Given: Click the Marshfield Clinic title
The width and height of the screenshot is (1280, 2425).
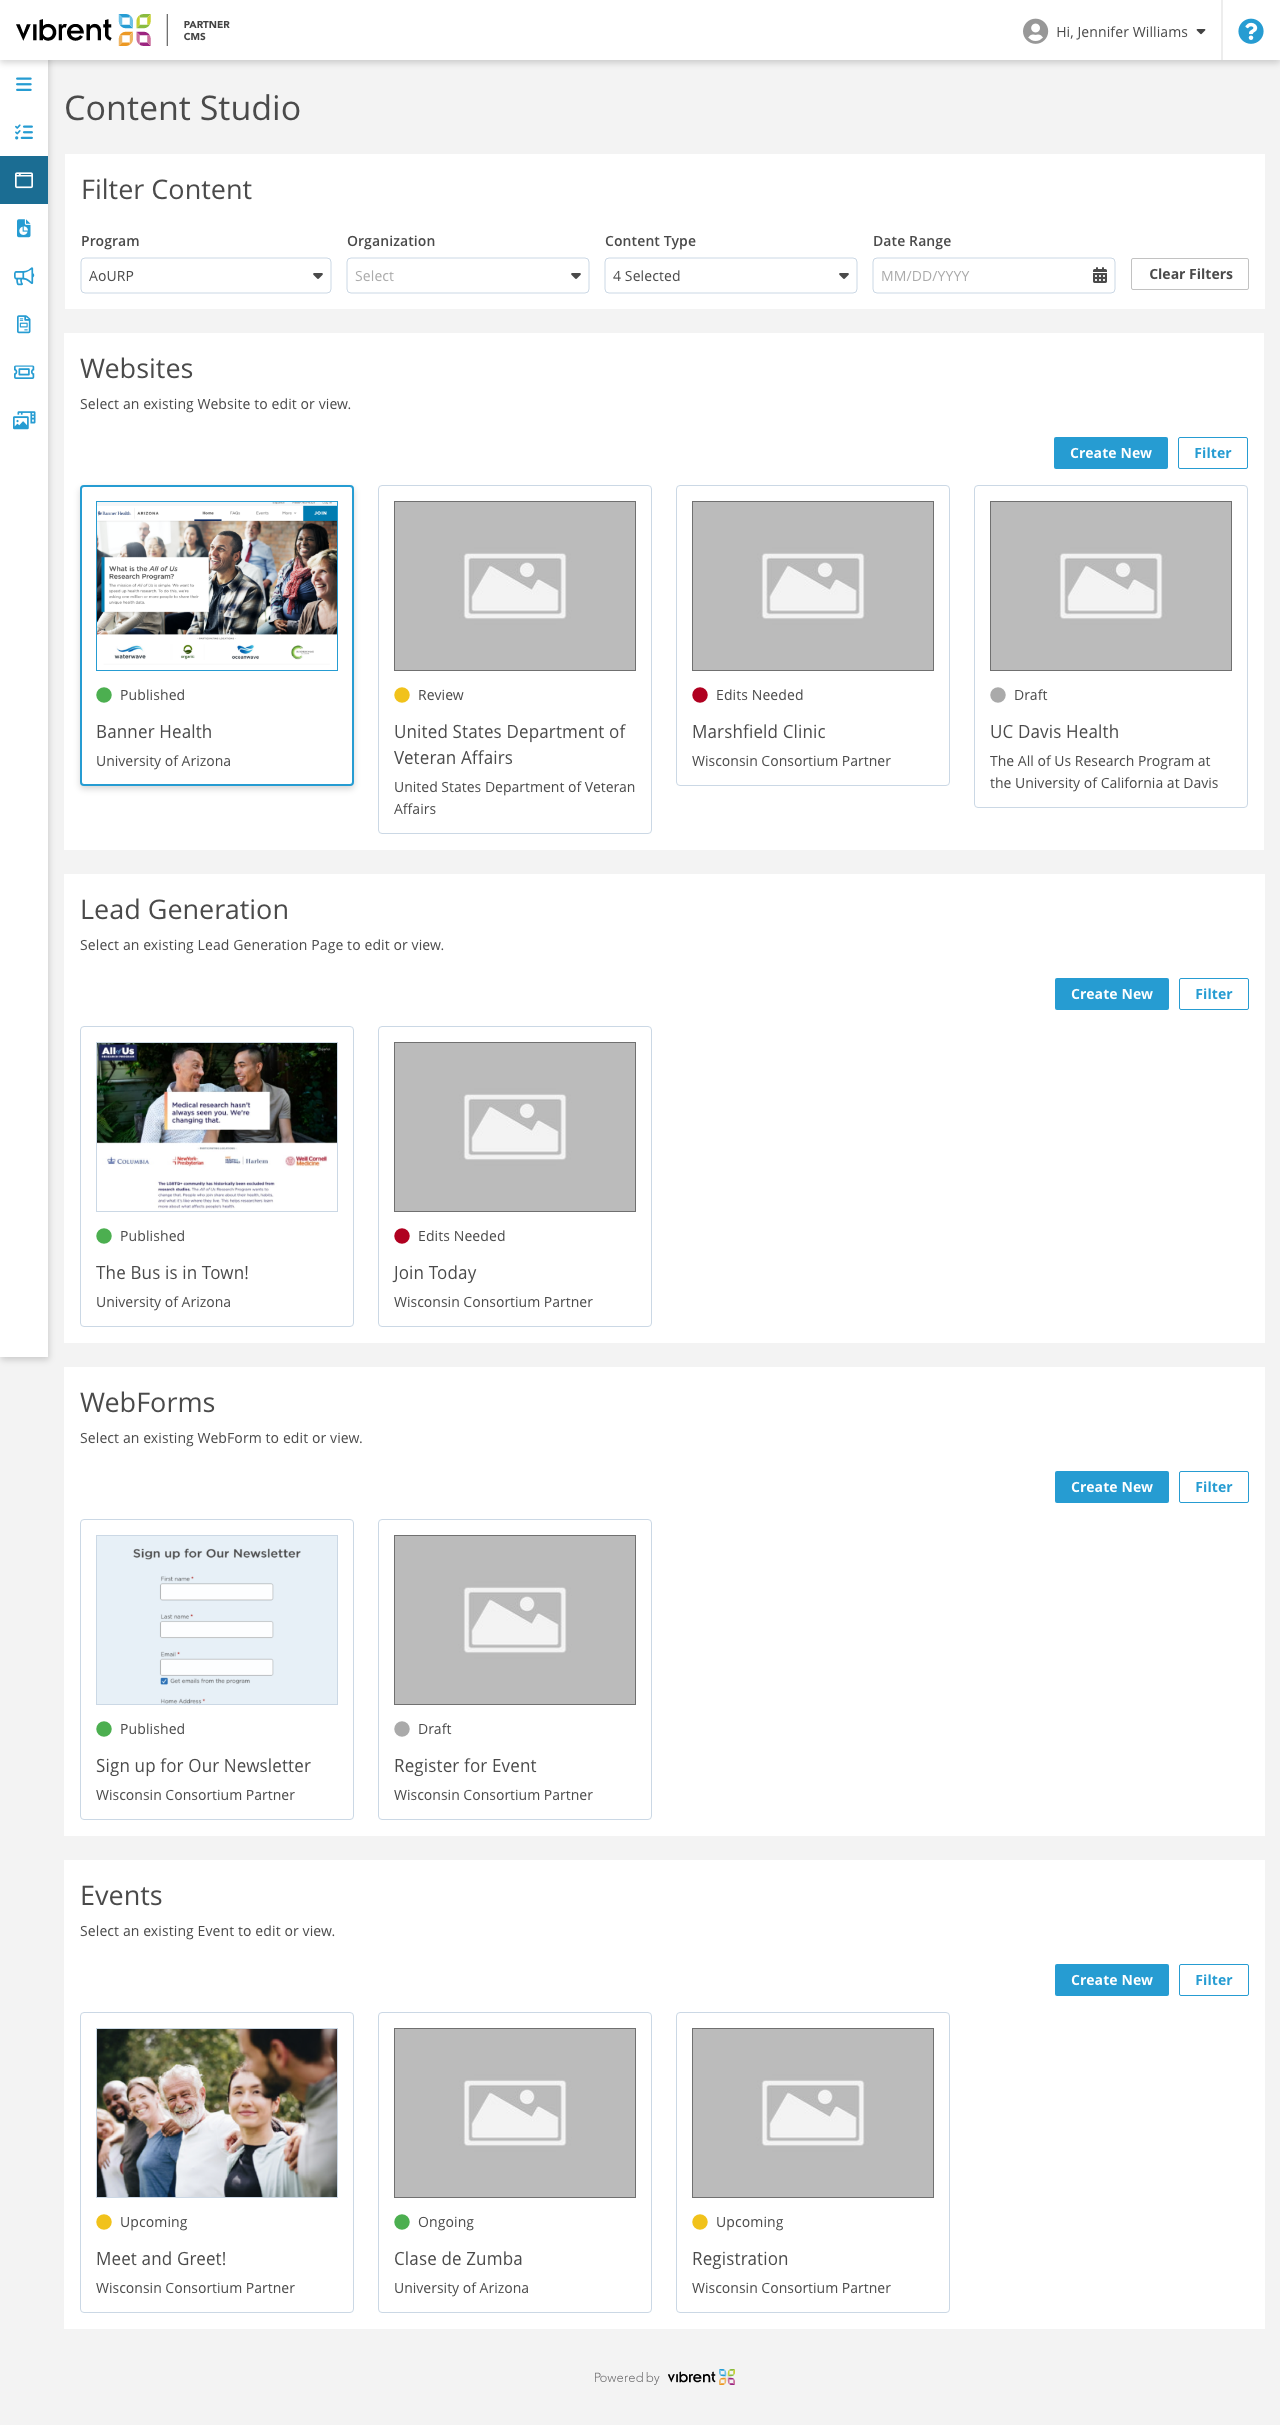Looking at the screenshot, I should (x=759, y=732).
